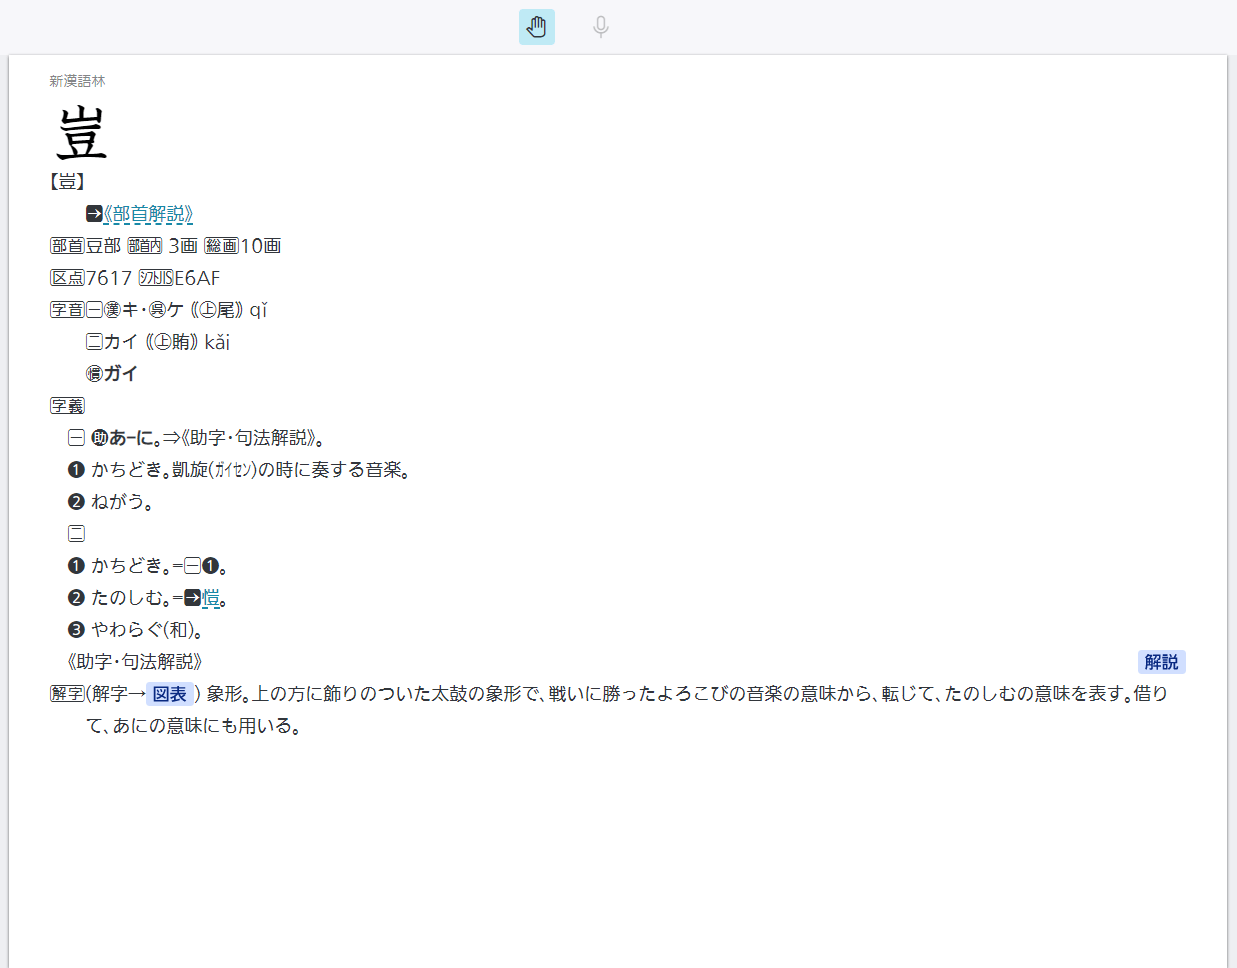Toggle the hand tool highlighted state off
1237x968 pixels.
(536, 27)
